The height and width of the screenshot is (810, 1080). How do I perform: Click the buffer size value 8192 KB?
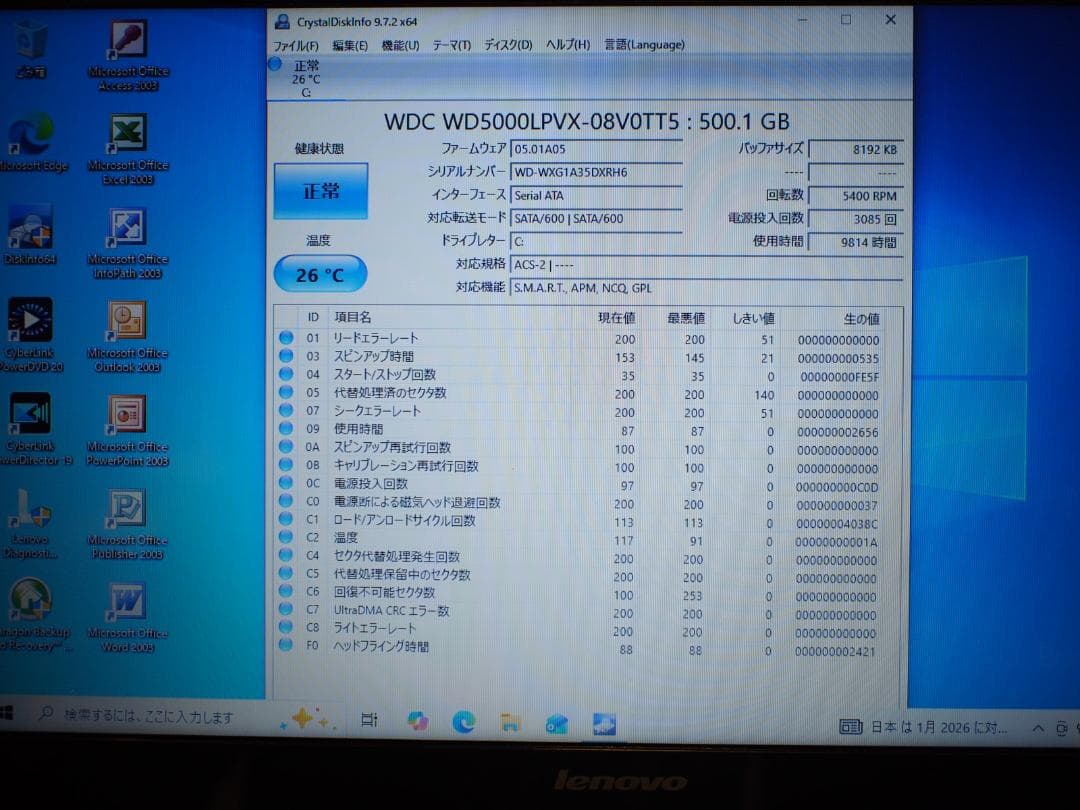(855, 149)
